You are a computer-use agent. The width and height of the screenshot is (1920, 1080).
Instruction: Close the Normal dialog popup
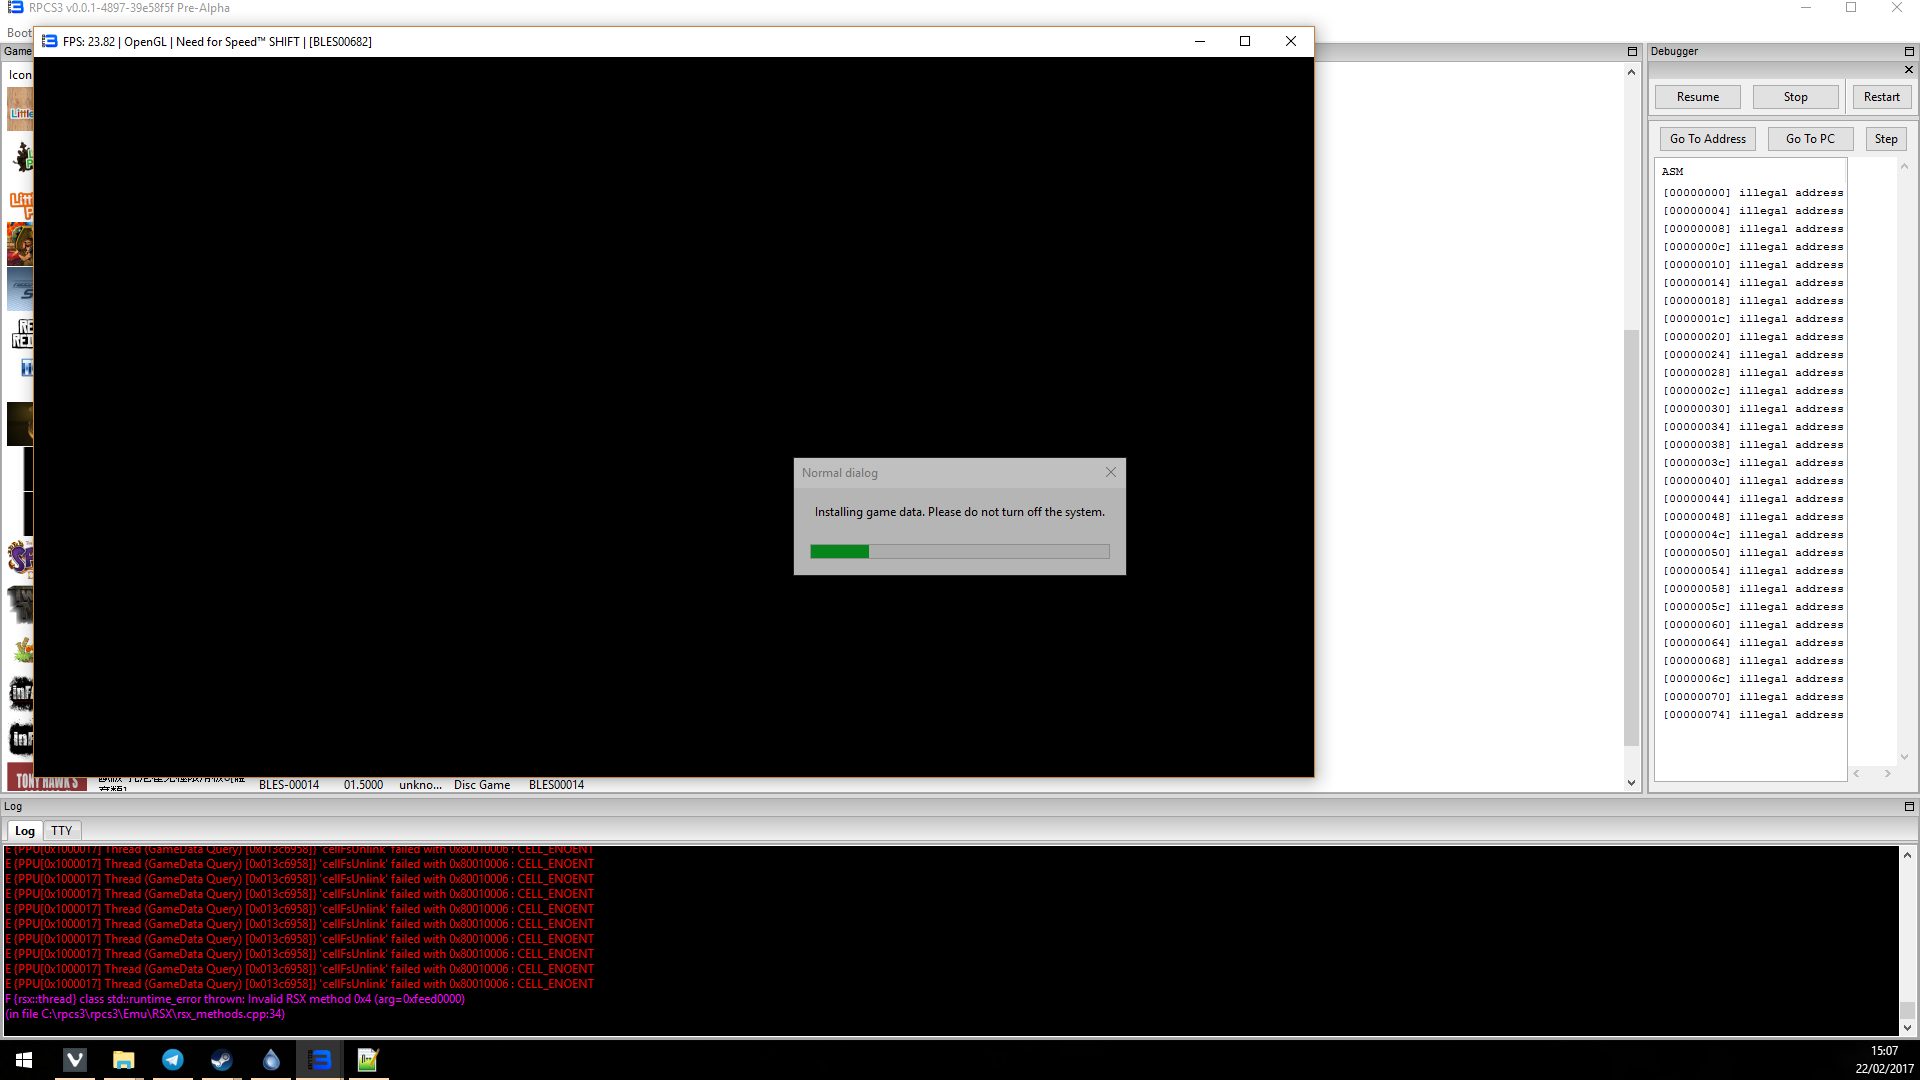(x=1110, y=472)
